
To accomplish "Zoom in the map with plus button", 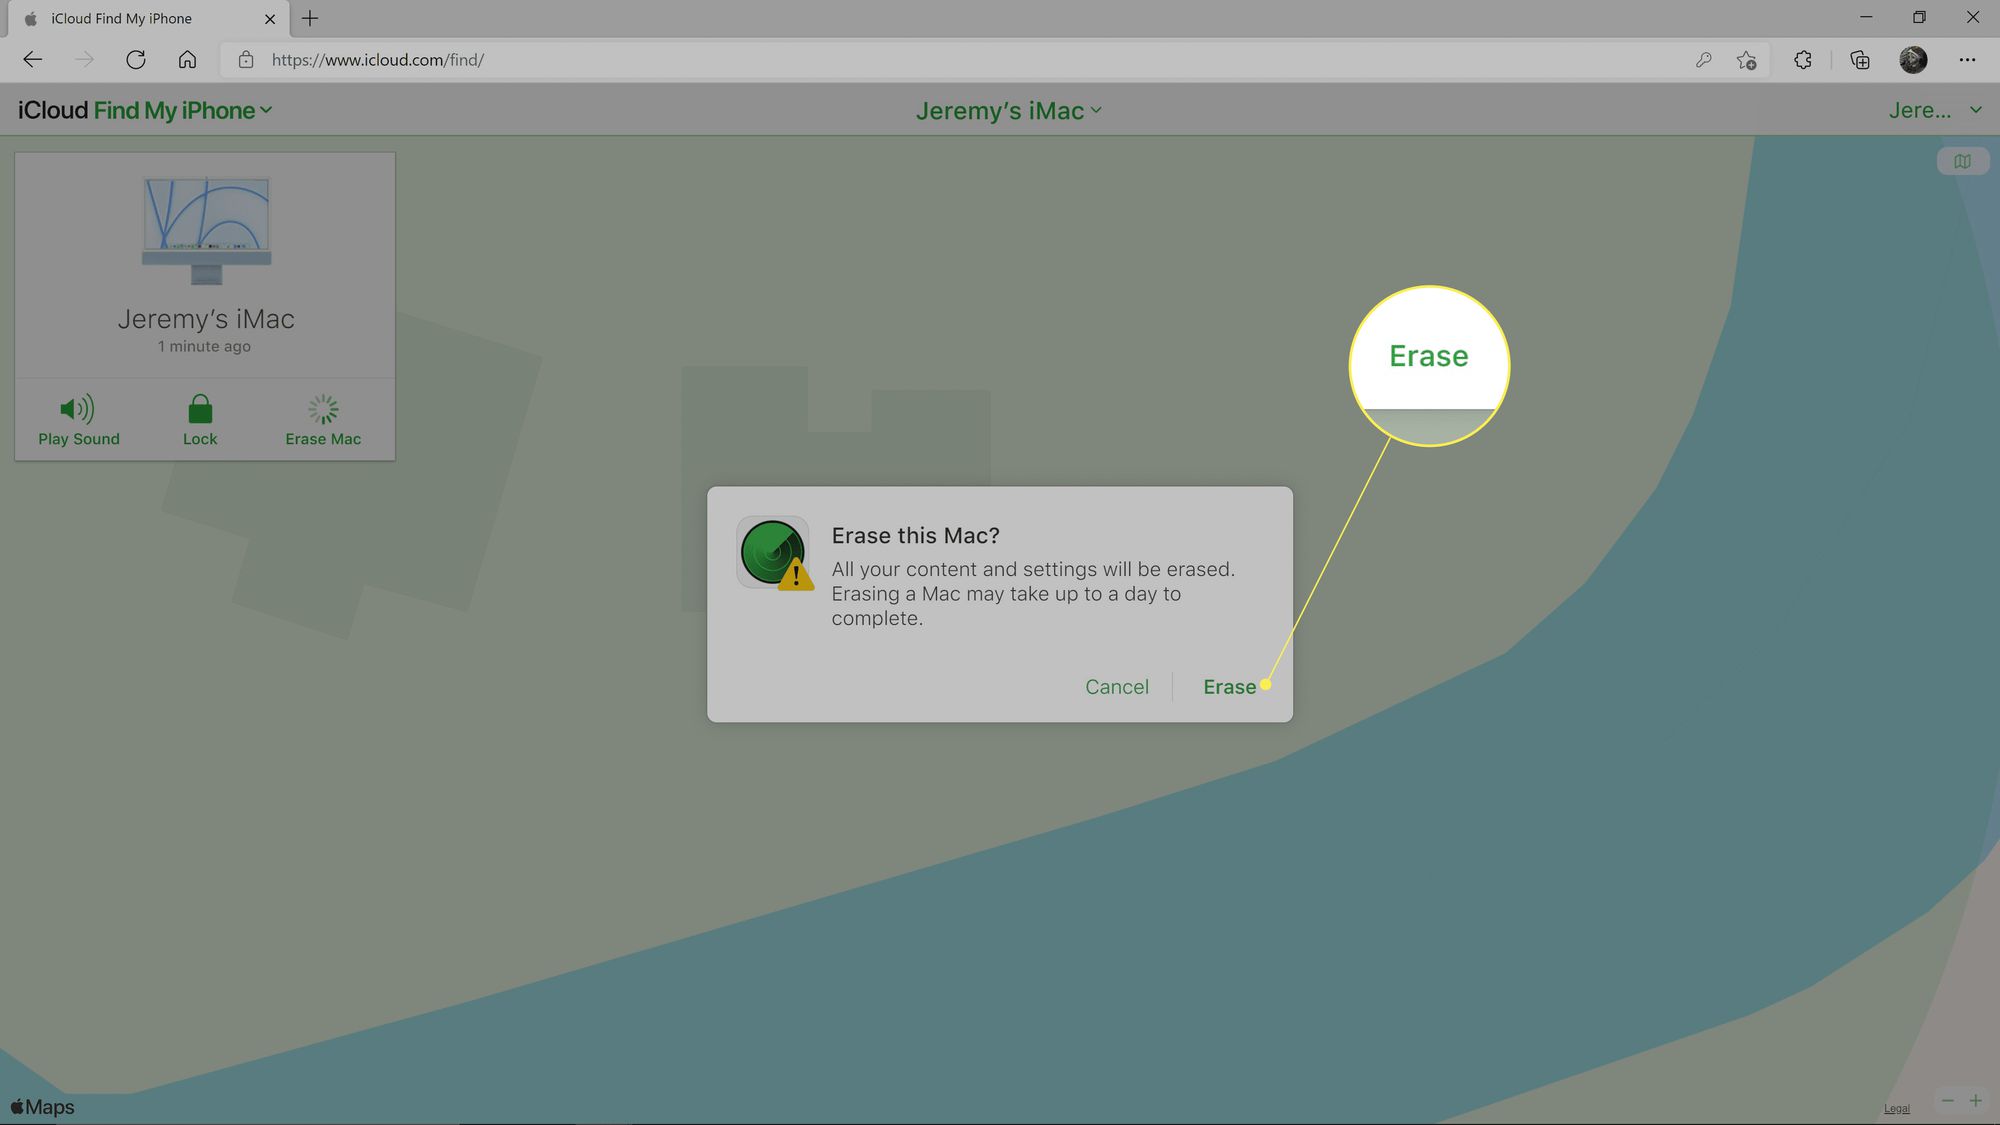I will pos(1975,1101).
